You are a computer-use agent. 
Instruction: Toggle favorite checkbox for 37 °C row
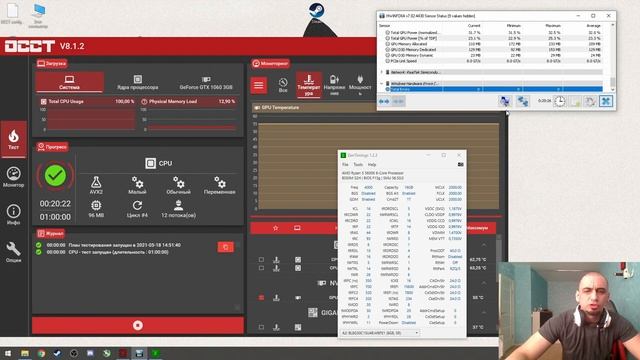pyautogui.click(x=261, y=327)
